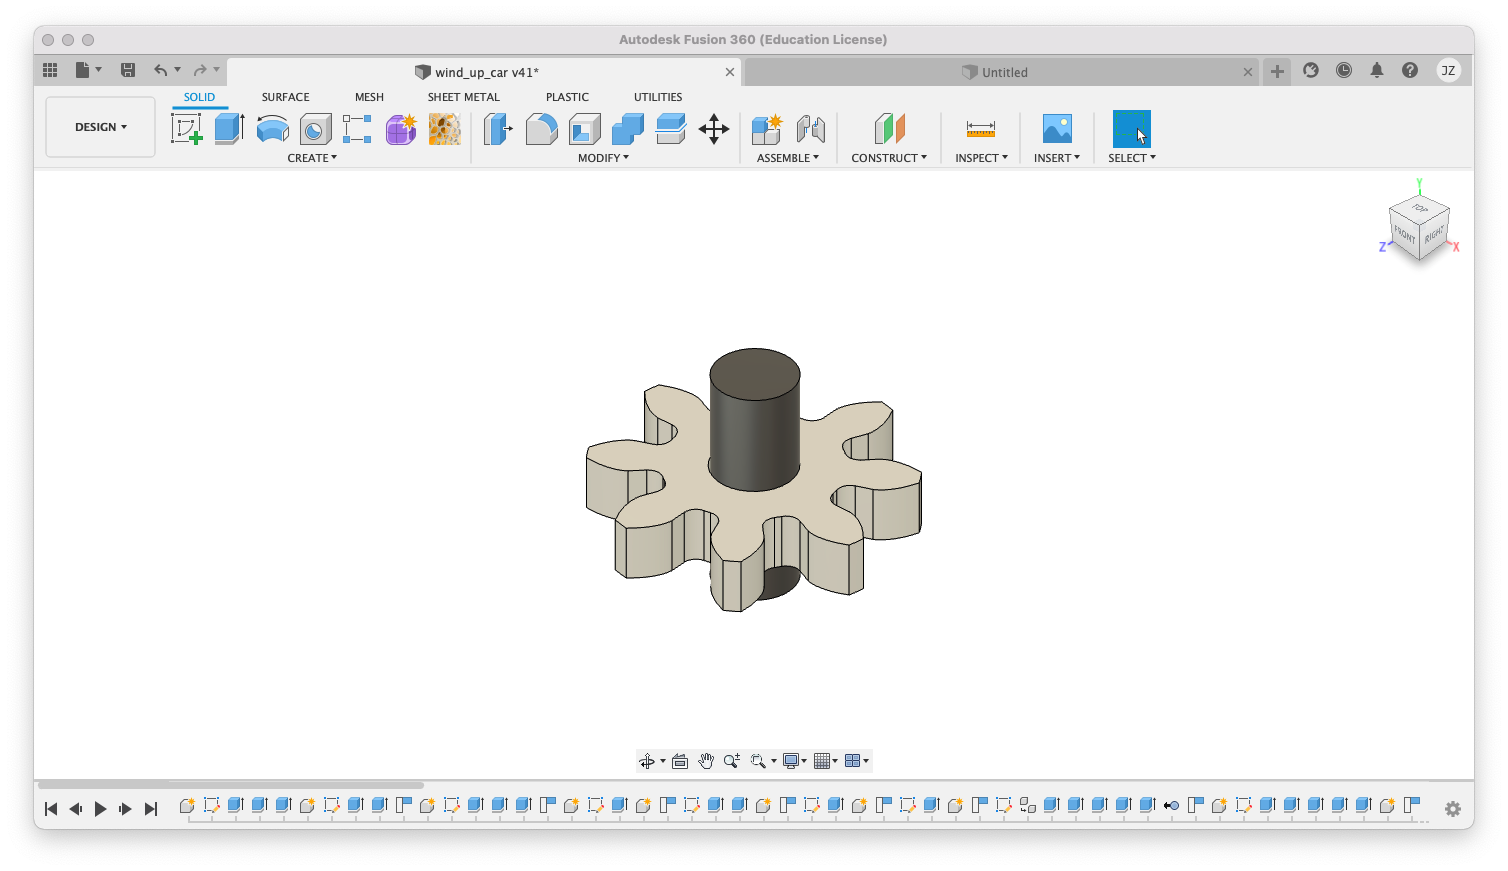Activate the Zoom magnifier tool
The image size is (1508, 871).
(x=732, y=761)
